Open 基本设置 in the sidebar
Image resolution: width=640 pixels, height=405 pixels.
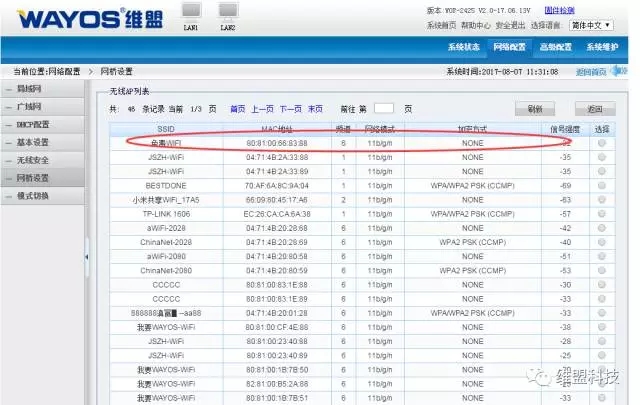42,142
